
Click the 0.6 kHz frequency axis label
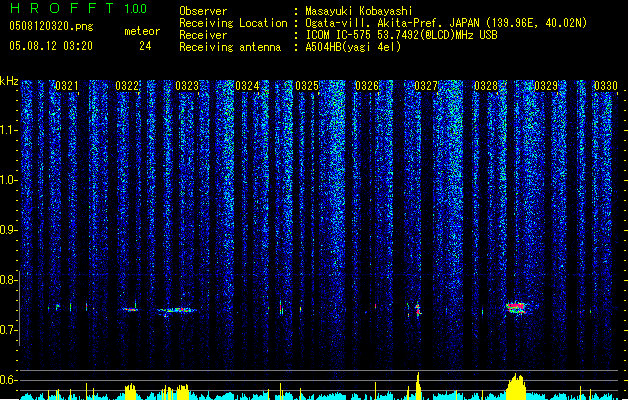[9, 380]
